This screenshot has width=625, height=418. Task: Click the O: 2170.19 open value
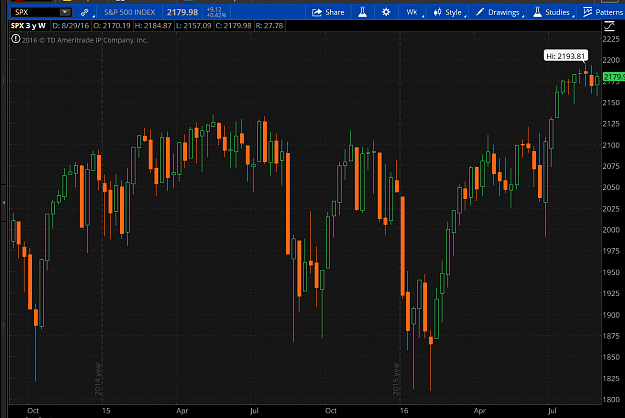point(112,26)
